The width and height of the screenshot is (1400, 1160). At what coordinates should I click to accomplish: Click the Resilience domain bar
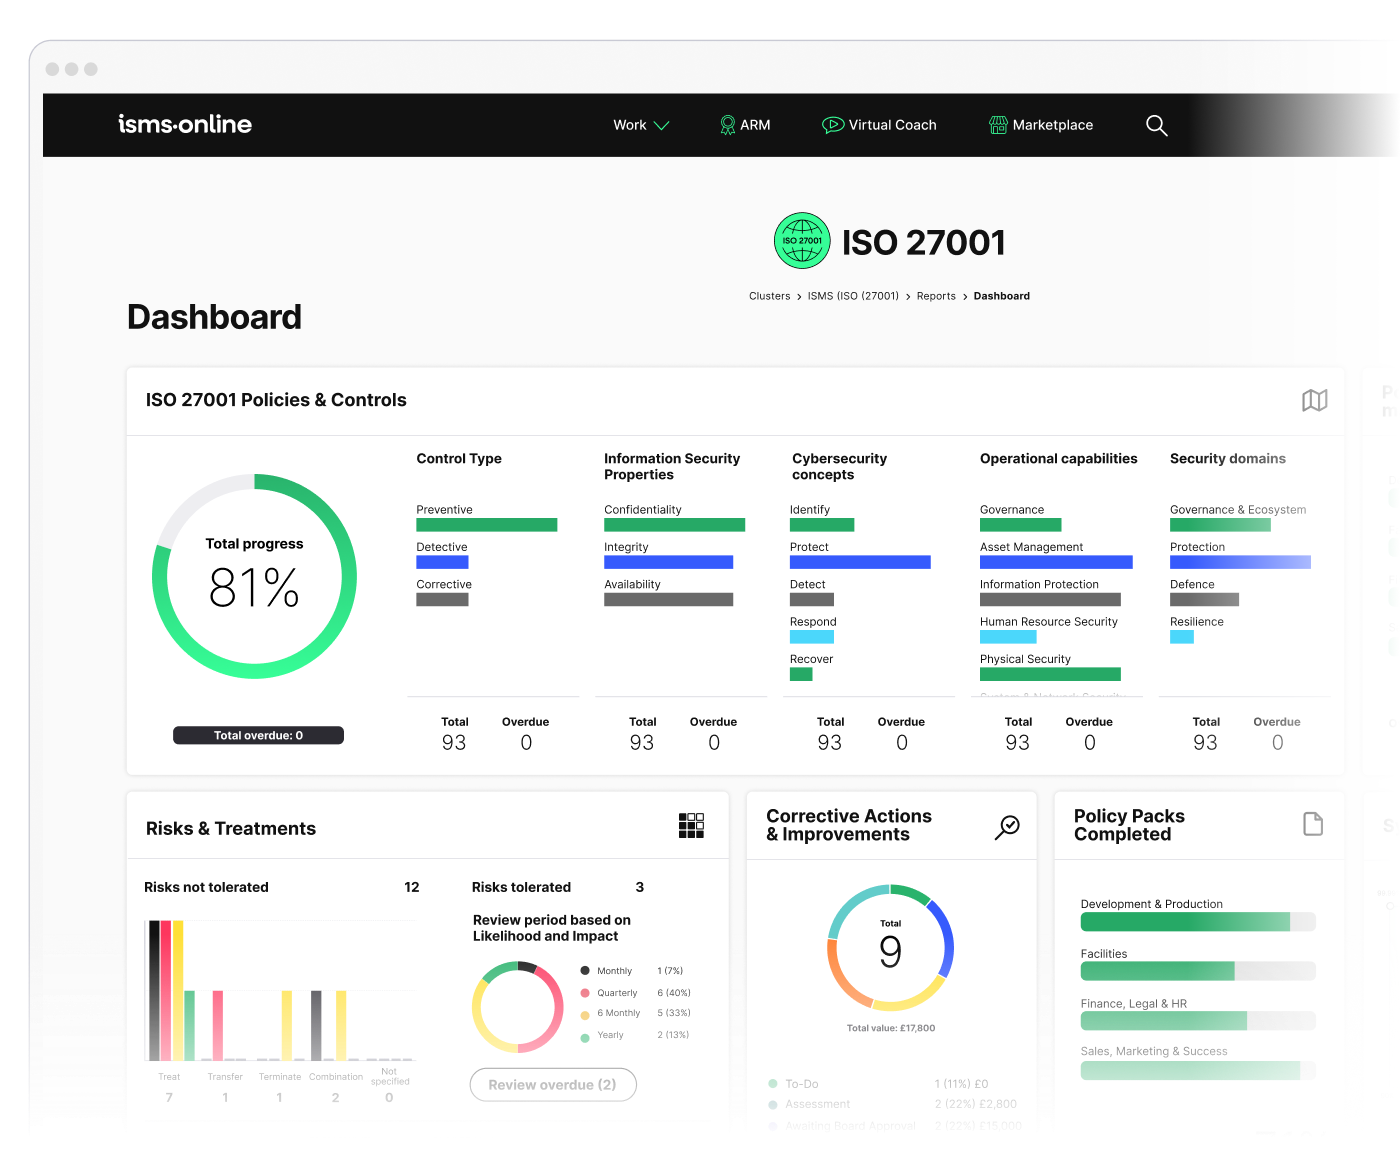click(x=1182, y=637)
